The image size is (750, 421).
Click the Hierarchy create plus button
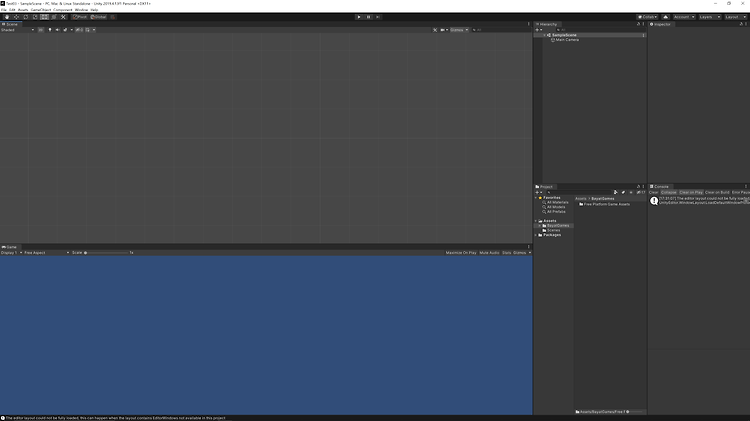537,30
